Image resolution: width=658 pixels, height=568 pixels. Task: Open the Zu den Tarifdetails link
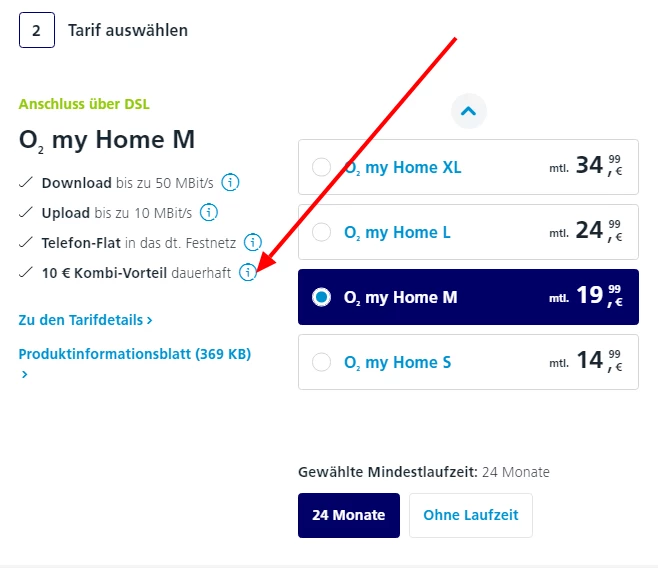point(85,320)
